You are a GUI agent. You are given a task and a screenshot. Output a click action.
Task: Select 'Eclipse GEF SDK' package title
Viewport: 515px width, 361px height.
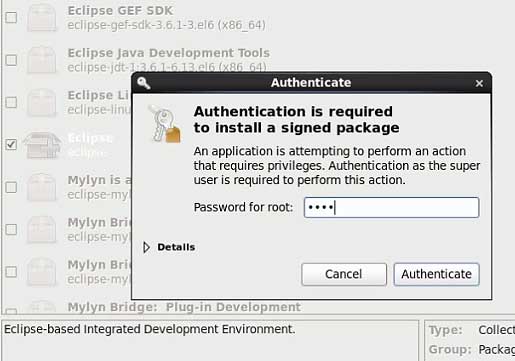pyautogui.click(x=120, y=11)
